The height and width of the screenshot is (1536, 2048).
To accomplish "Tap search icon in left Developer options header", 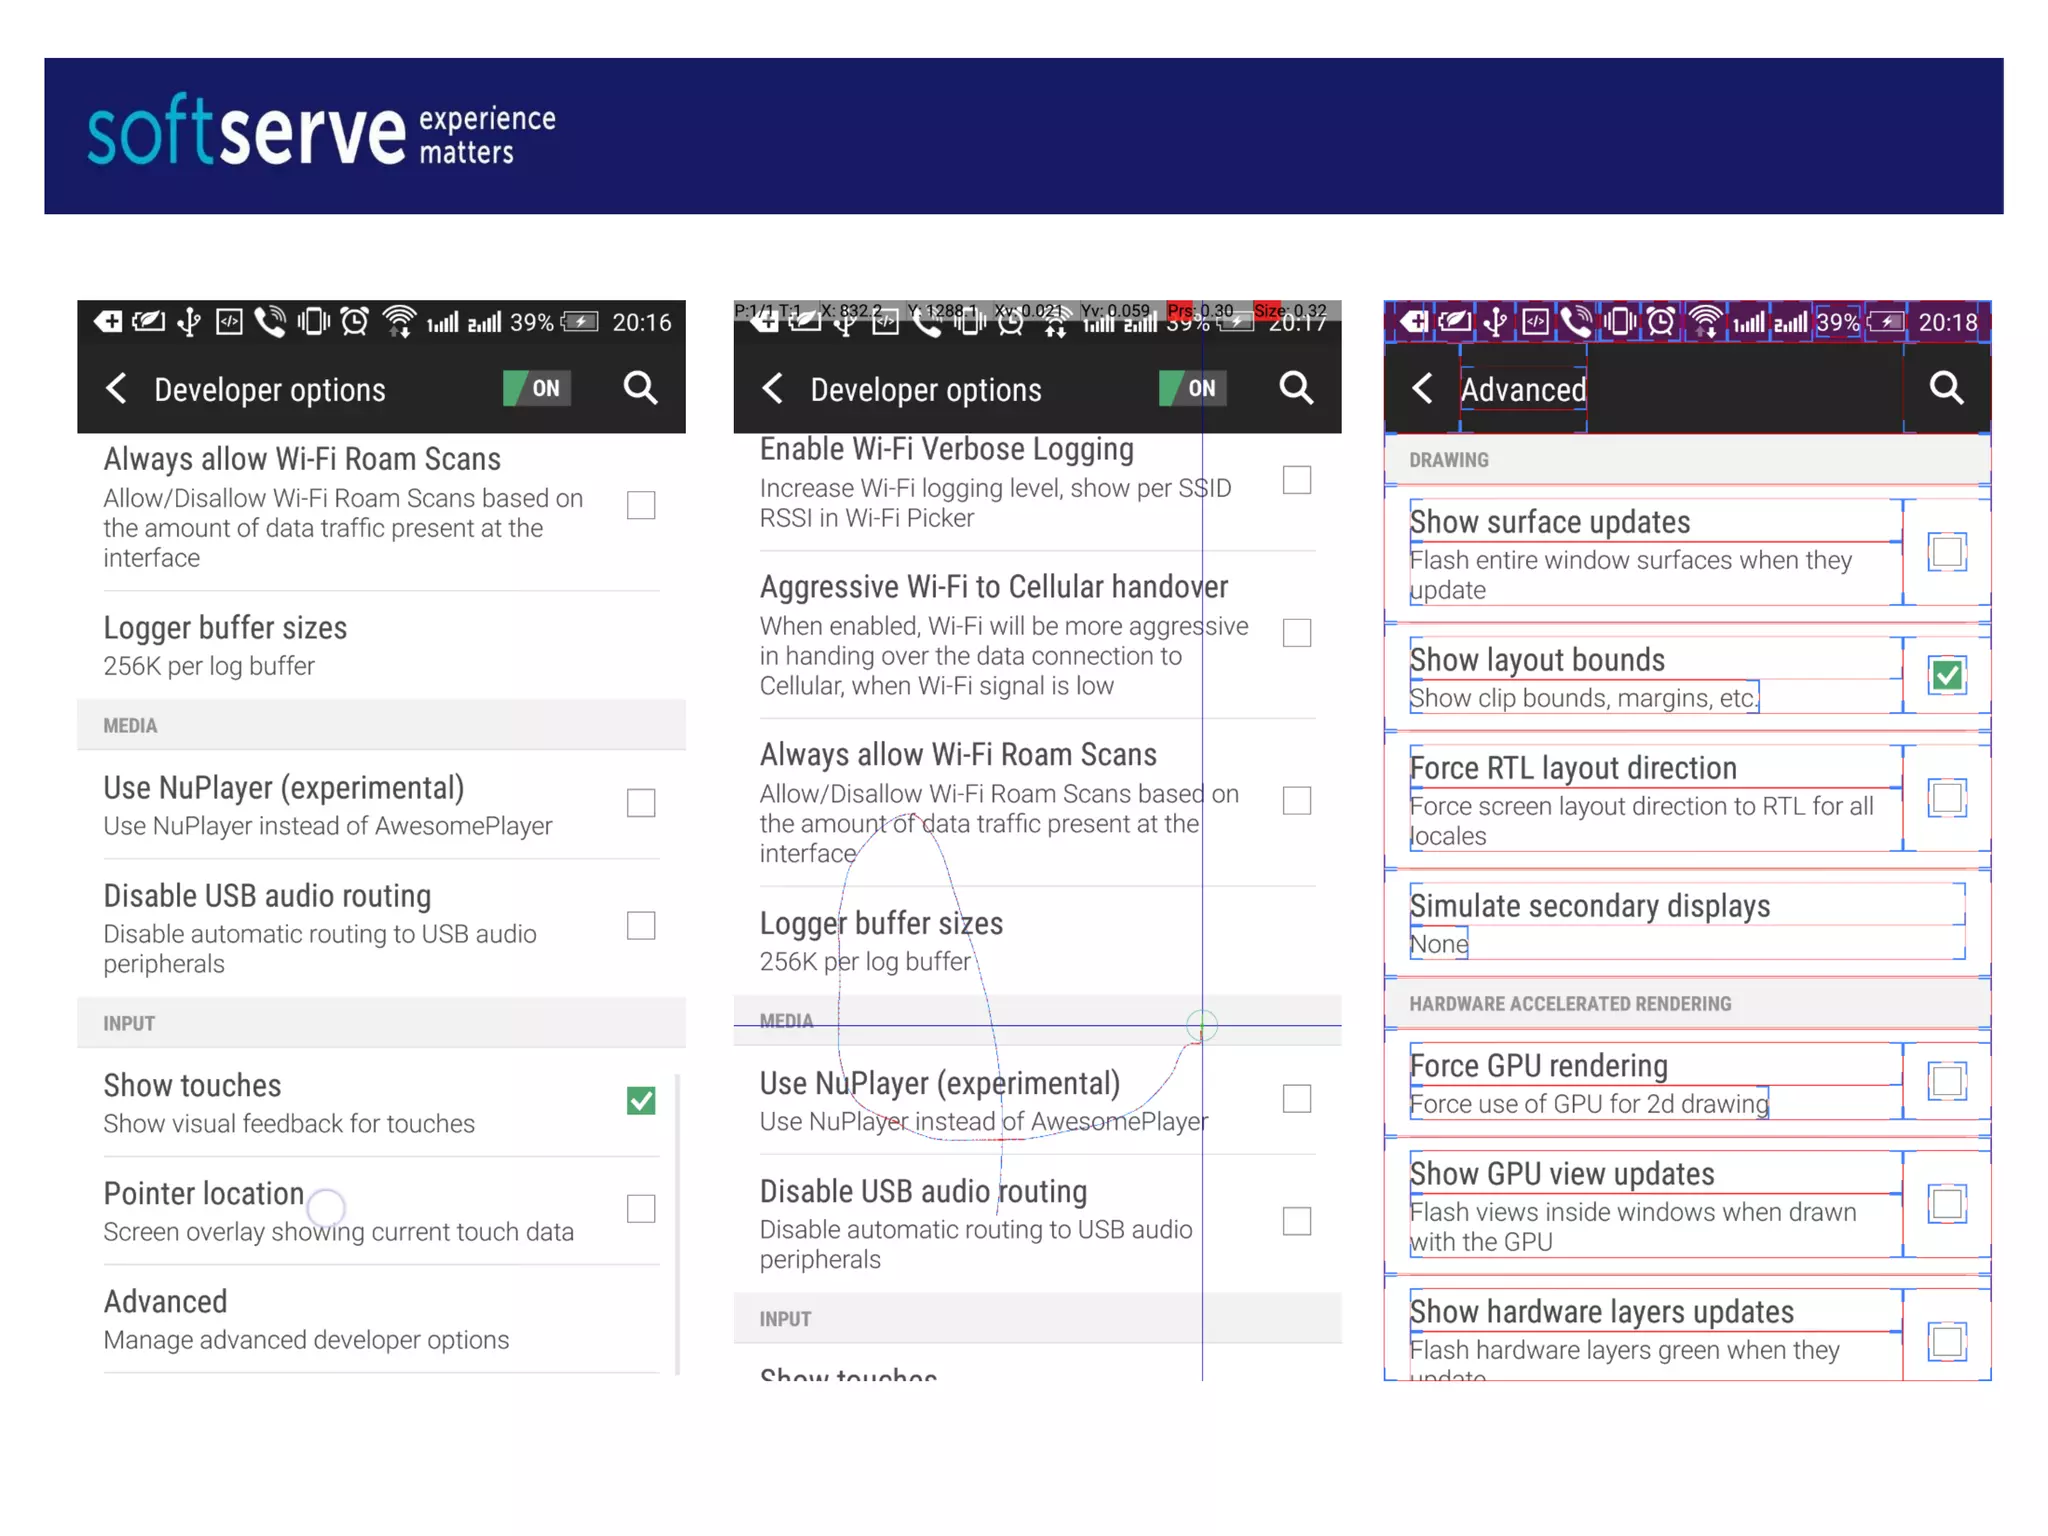I will (x=640, y=388).
